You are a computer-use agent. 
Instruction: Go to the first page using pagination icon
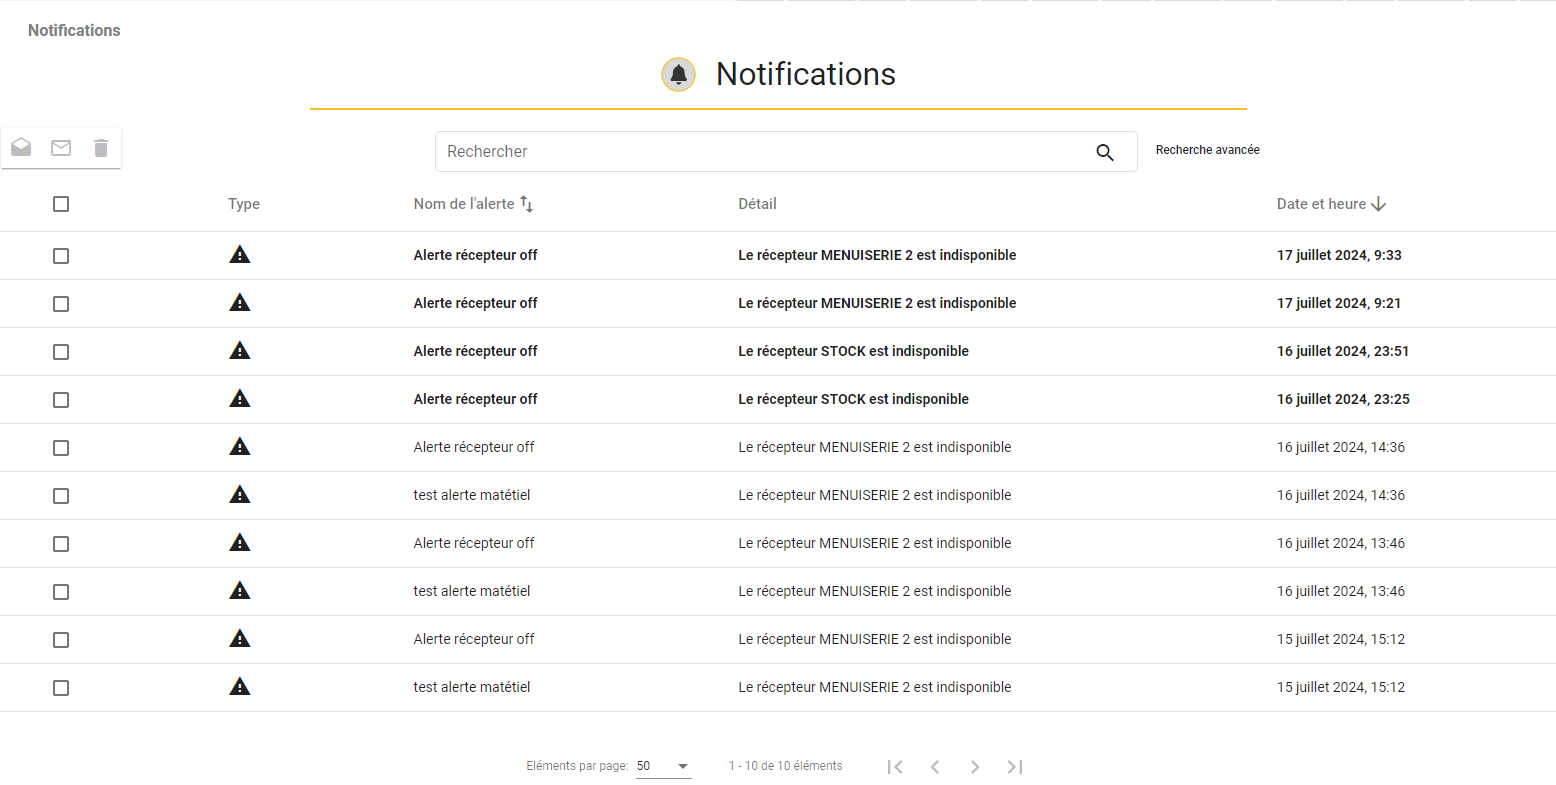point(895,767)
